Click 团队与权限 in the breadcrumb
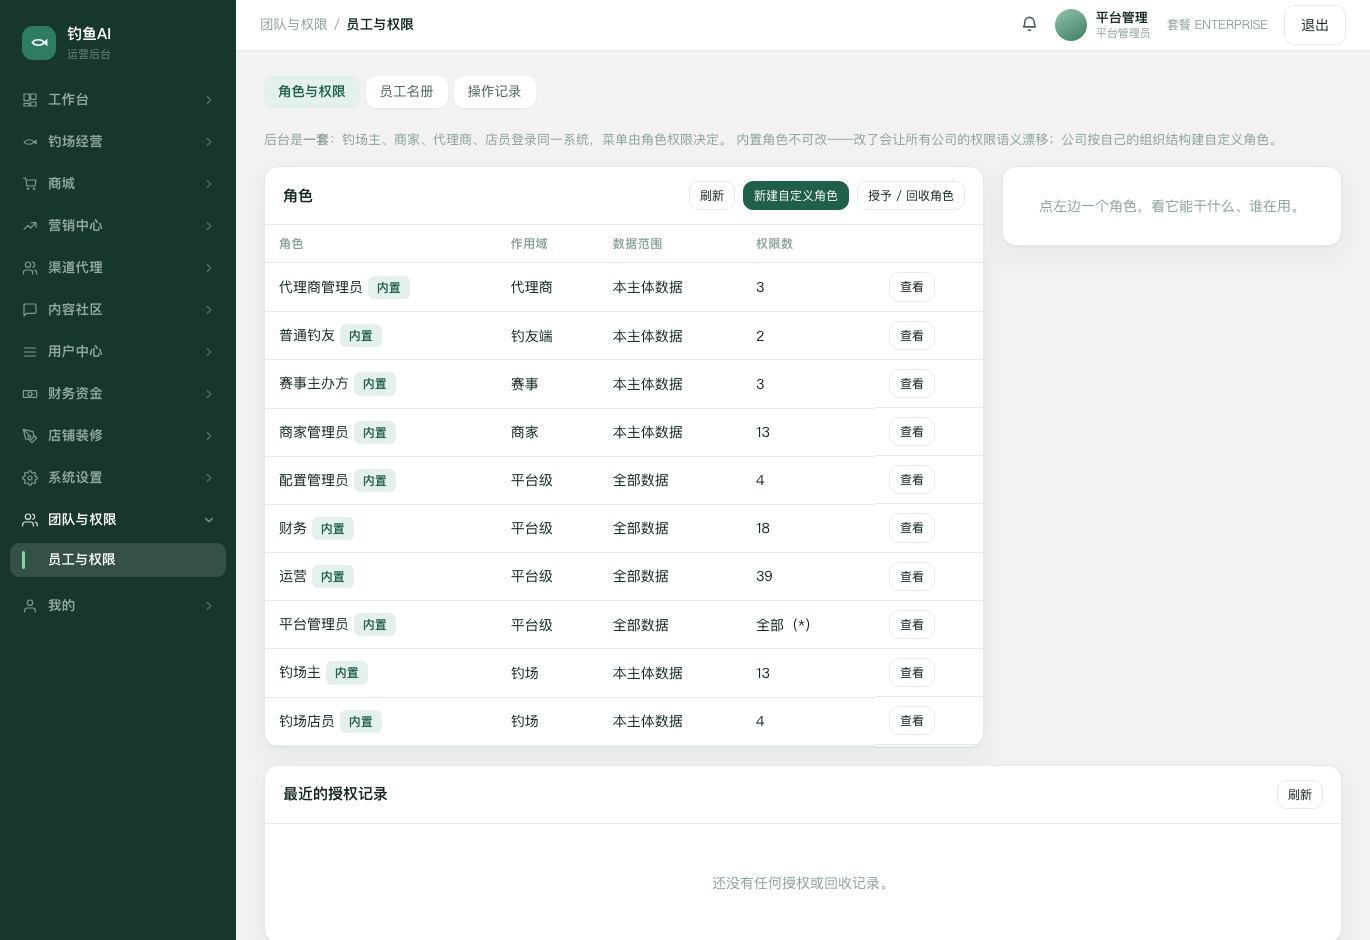 point(294,25)
